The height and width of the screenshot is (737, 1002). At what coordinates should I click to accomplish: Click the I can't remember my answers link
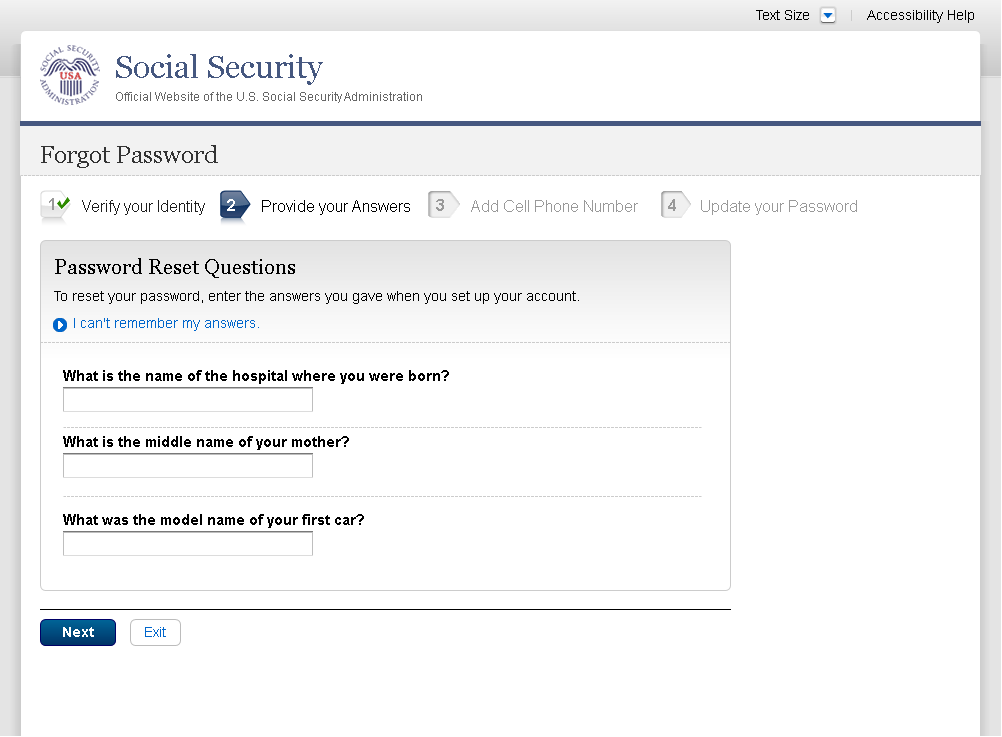point(166,323)
